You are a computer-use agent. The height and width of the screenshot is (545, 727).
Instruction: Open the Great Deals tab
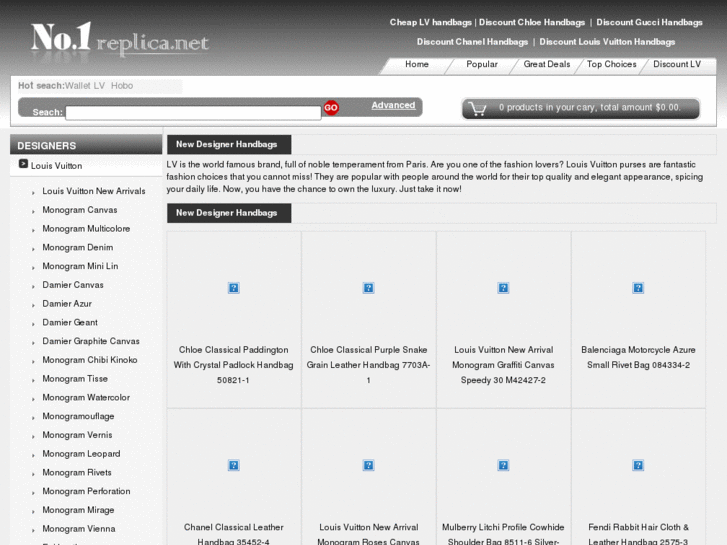(547, 64)
